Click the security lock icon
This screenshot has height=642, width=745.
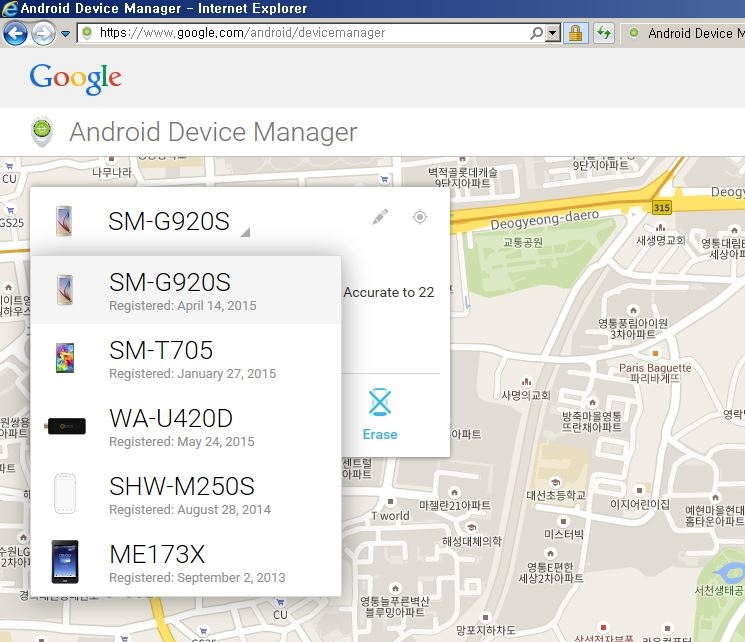coord(575,33)
